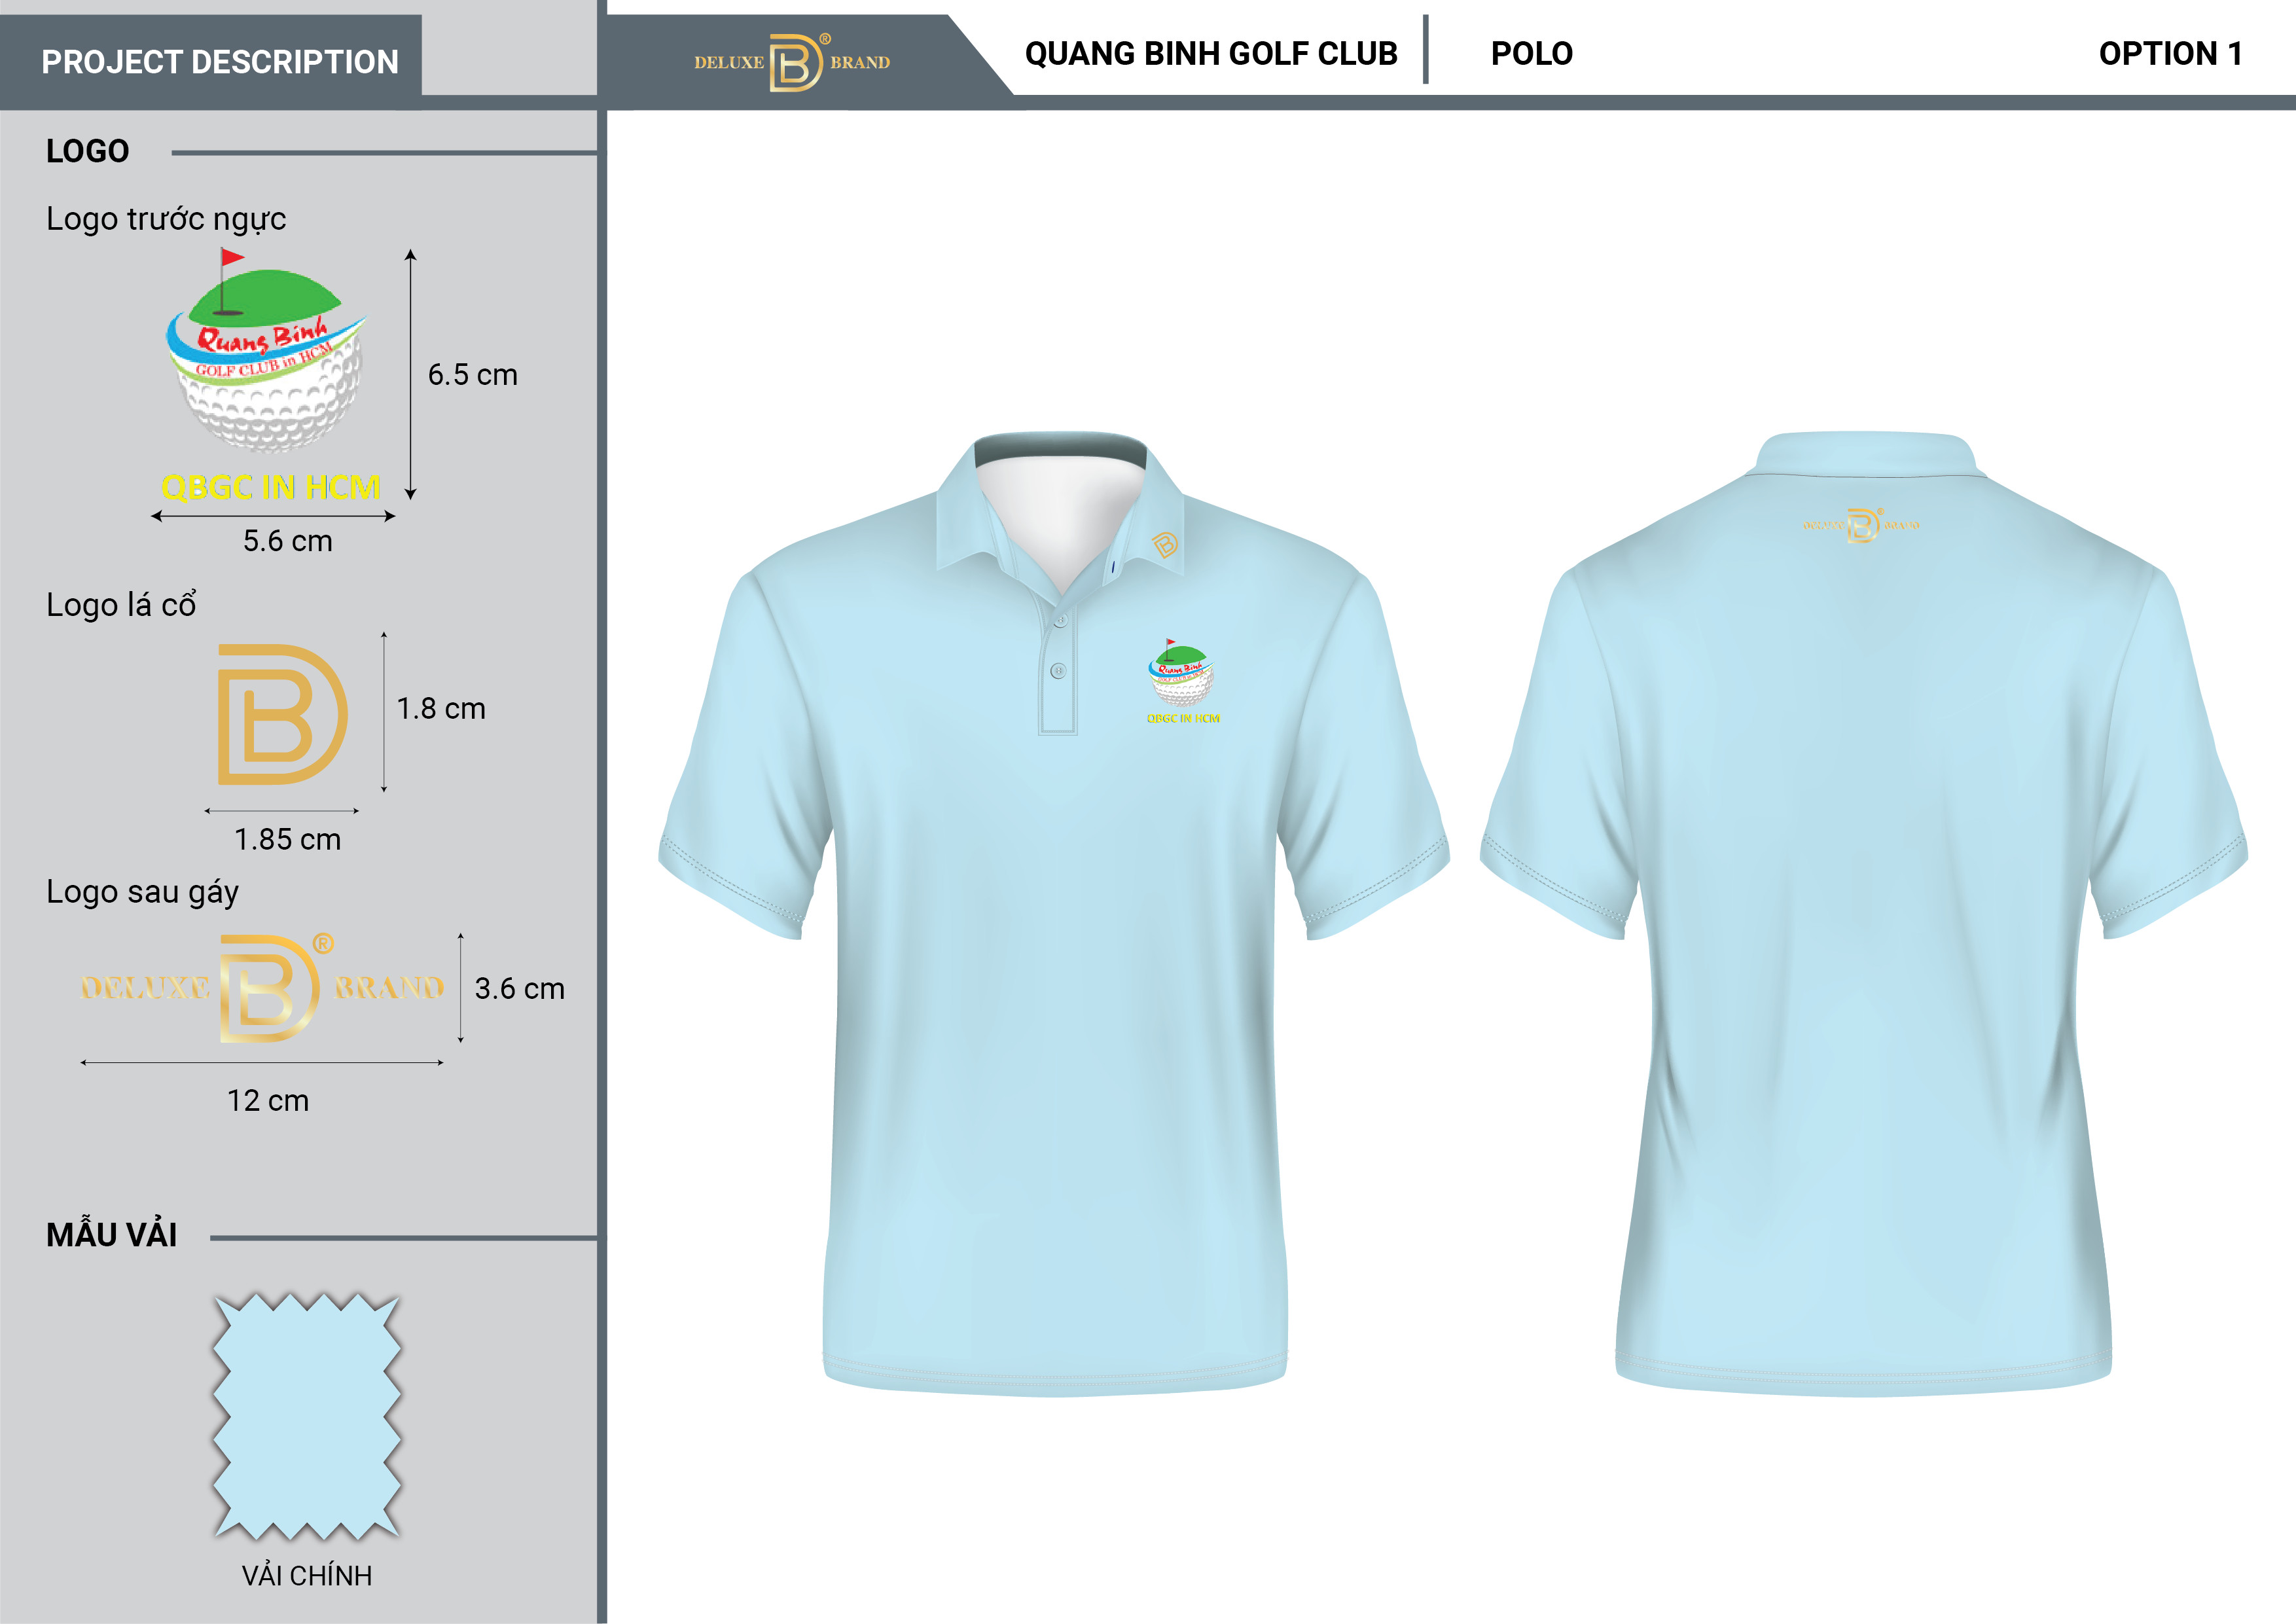The width and height of the screenshot is (2296, 1624).
Task: Click the top placket button on polo
Action: click(1061, 621)
